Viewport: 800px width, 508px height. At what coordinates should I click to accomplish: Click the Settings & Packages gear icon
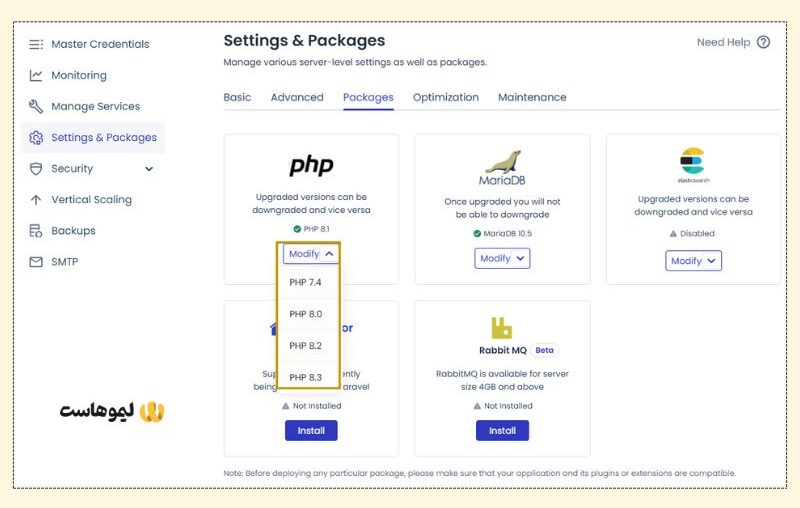pos(36,138)
